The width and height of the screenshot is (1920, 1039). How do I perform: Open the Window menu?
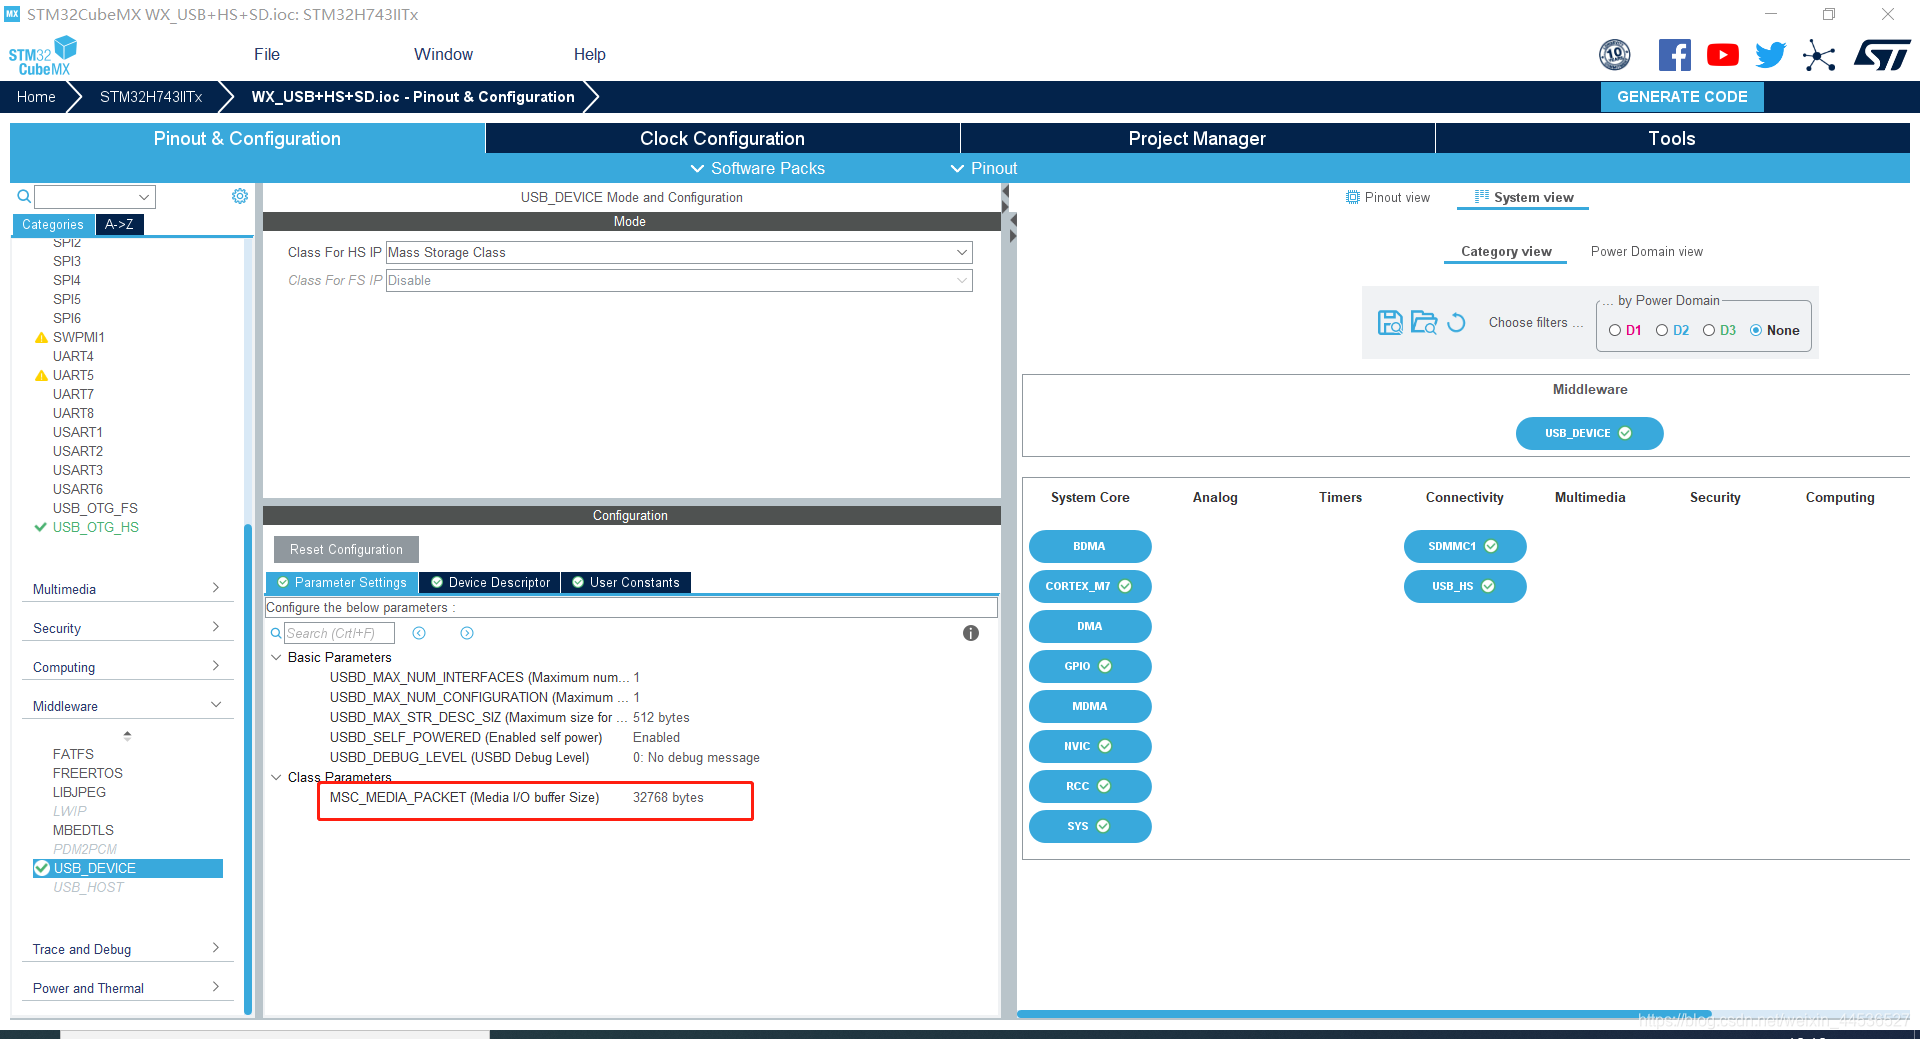coord(443,55)
